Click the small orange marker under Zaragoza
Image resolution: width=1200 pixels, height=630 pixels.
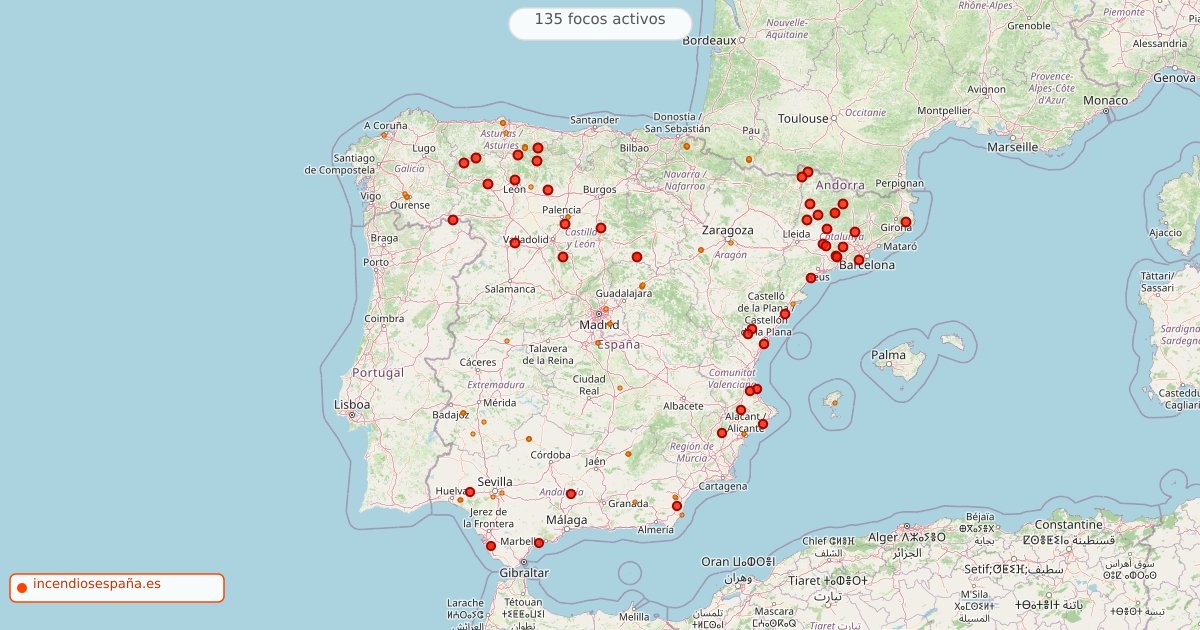click(x=731, y=242)
